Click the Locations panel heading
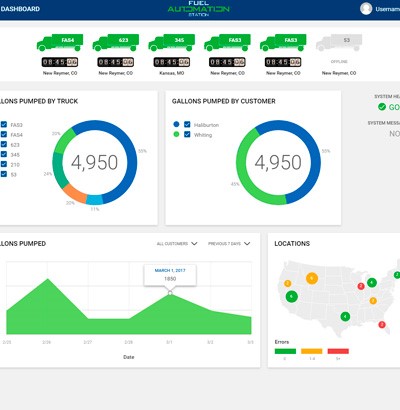Viewport: 400px width, 410px height. (292, 244)
